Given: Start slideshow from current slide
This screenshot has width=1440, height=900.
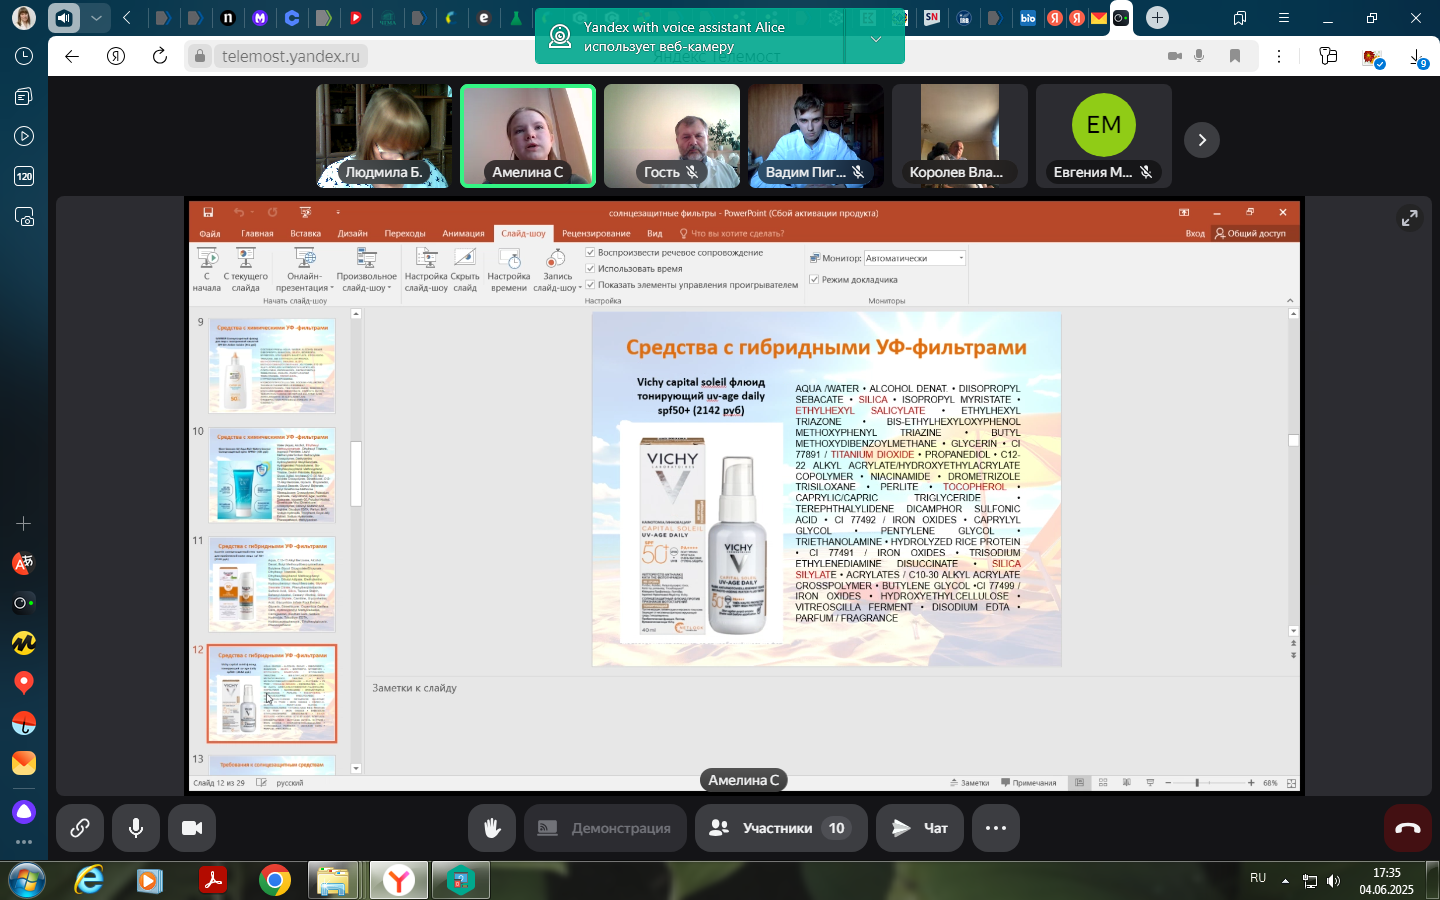Looking at the screenshot, I should 246,270.
